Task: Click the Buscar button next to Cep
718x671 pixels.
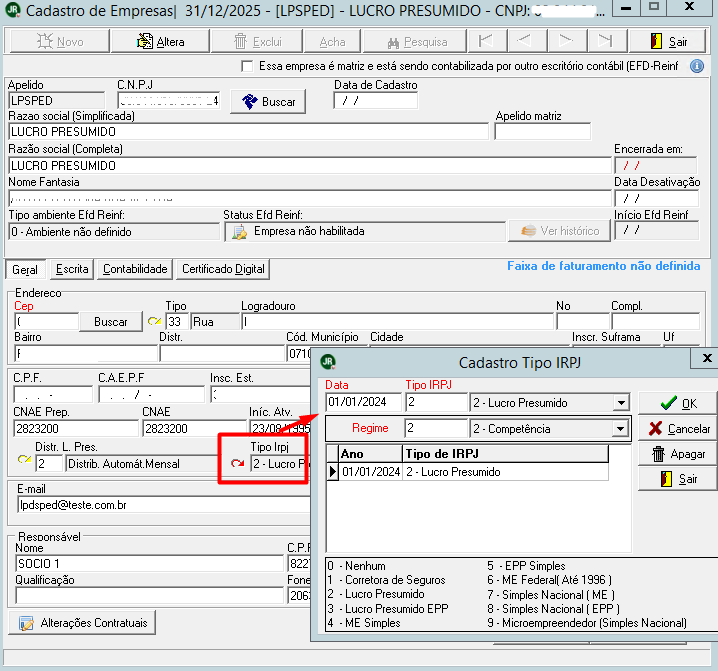Action: pos(110,322)
